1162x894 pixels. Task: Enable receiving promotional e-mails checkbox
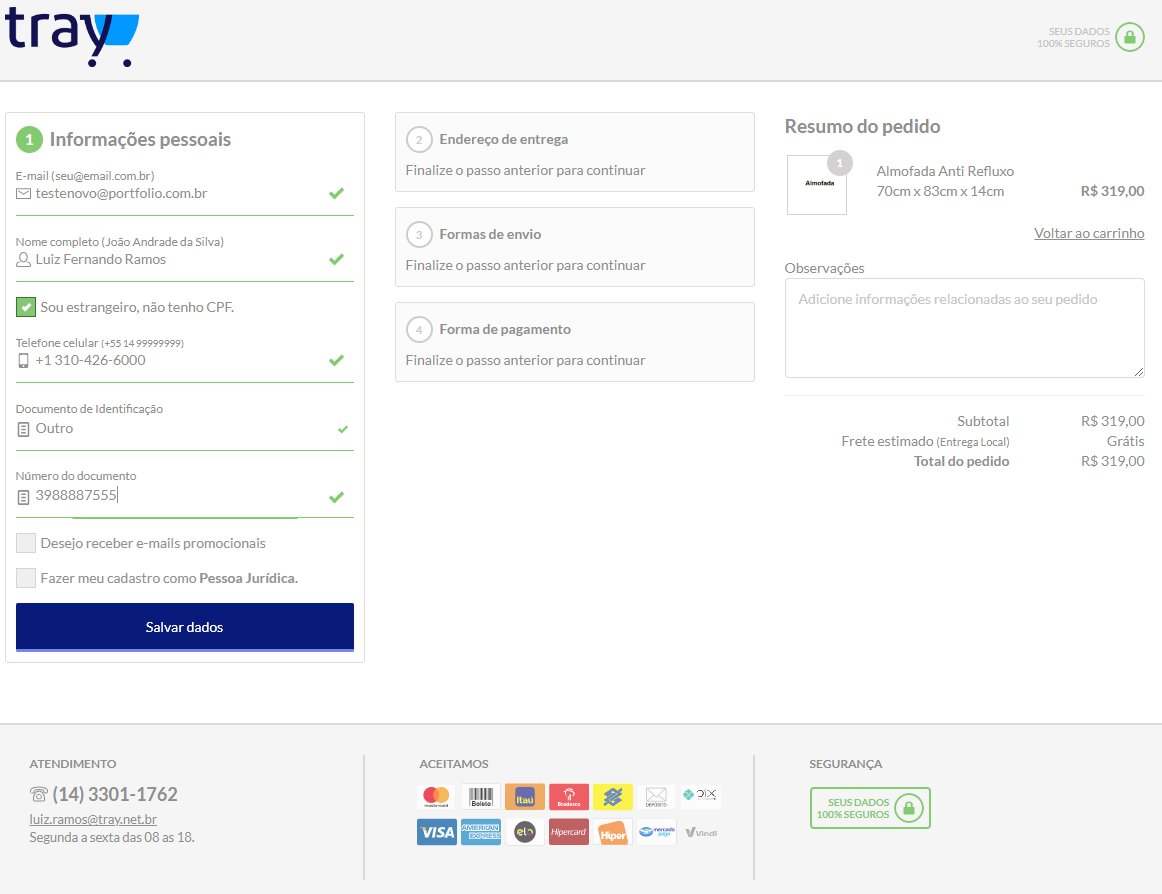(26, 543)
